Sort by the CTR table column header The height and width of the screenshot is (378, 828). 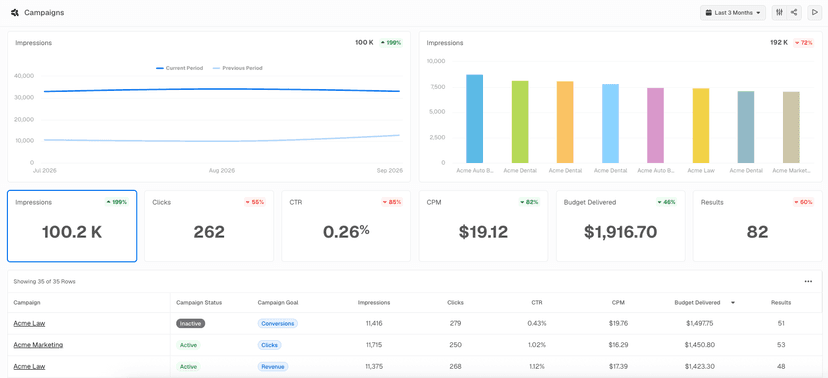(537, 303)
